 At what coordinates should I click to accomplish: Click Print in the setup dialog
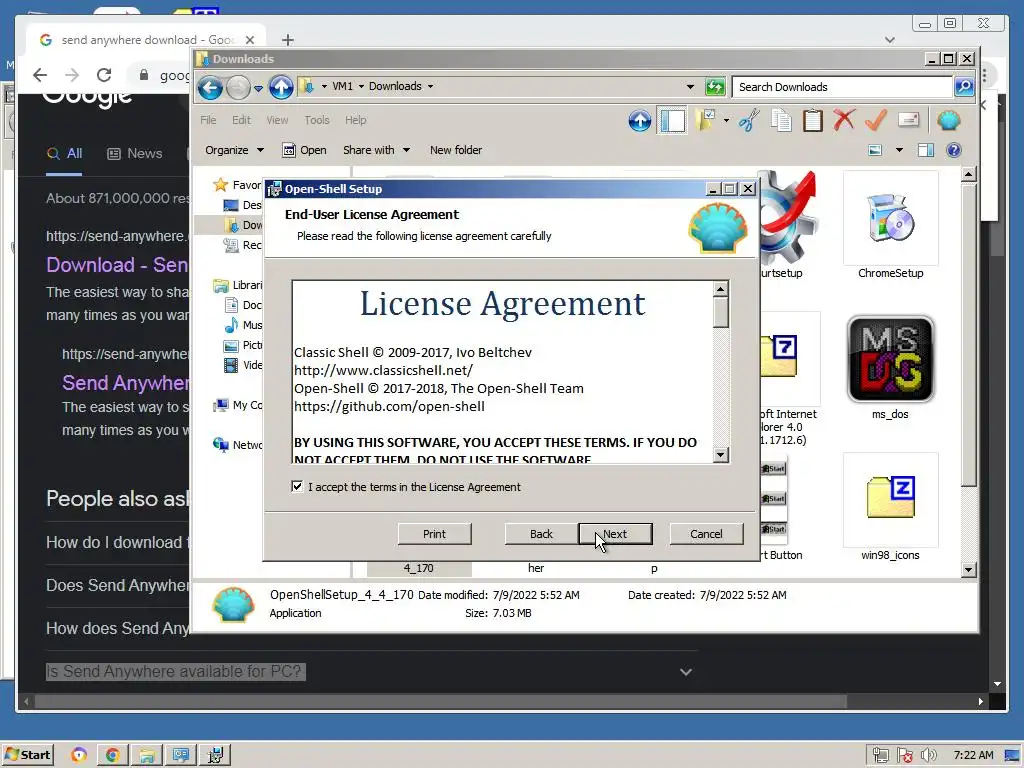(x=434, y=534)
